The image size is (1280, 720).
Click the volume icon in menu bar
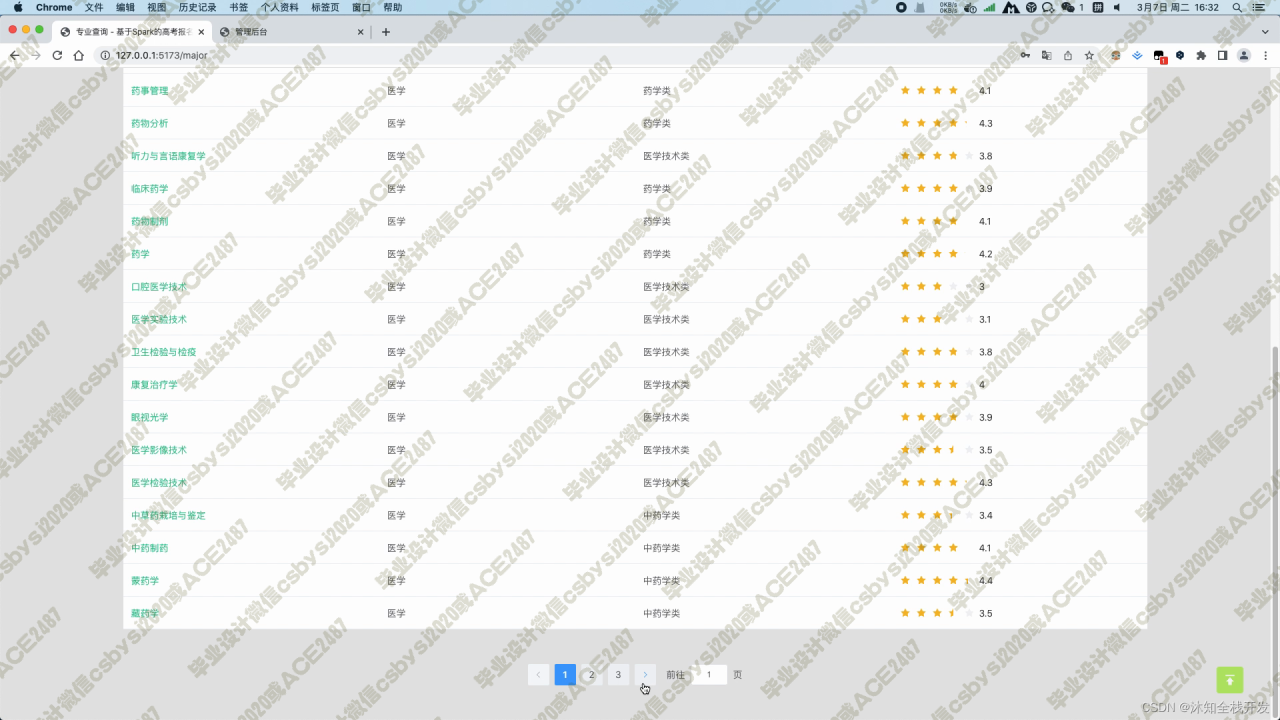click(1117, 7)
